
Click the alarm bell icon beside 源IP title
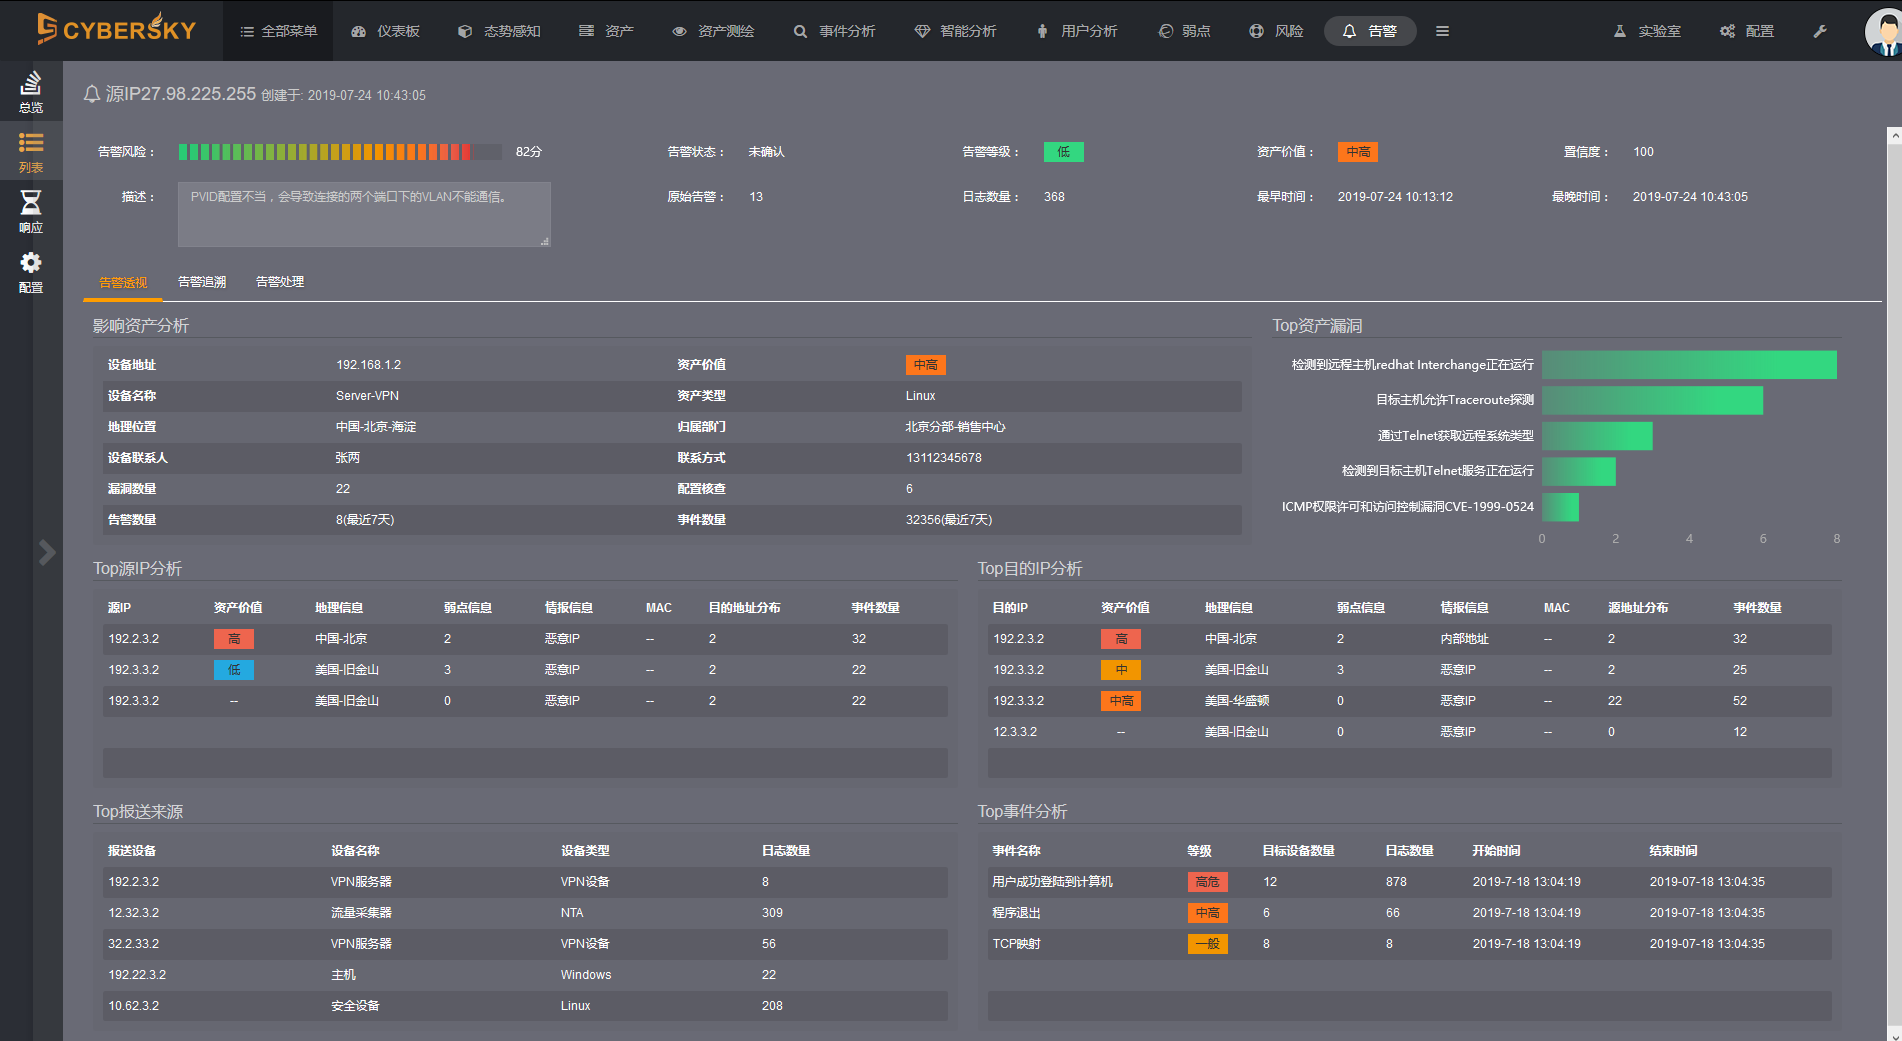pos(92,94)
